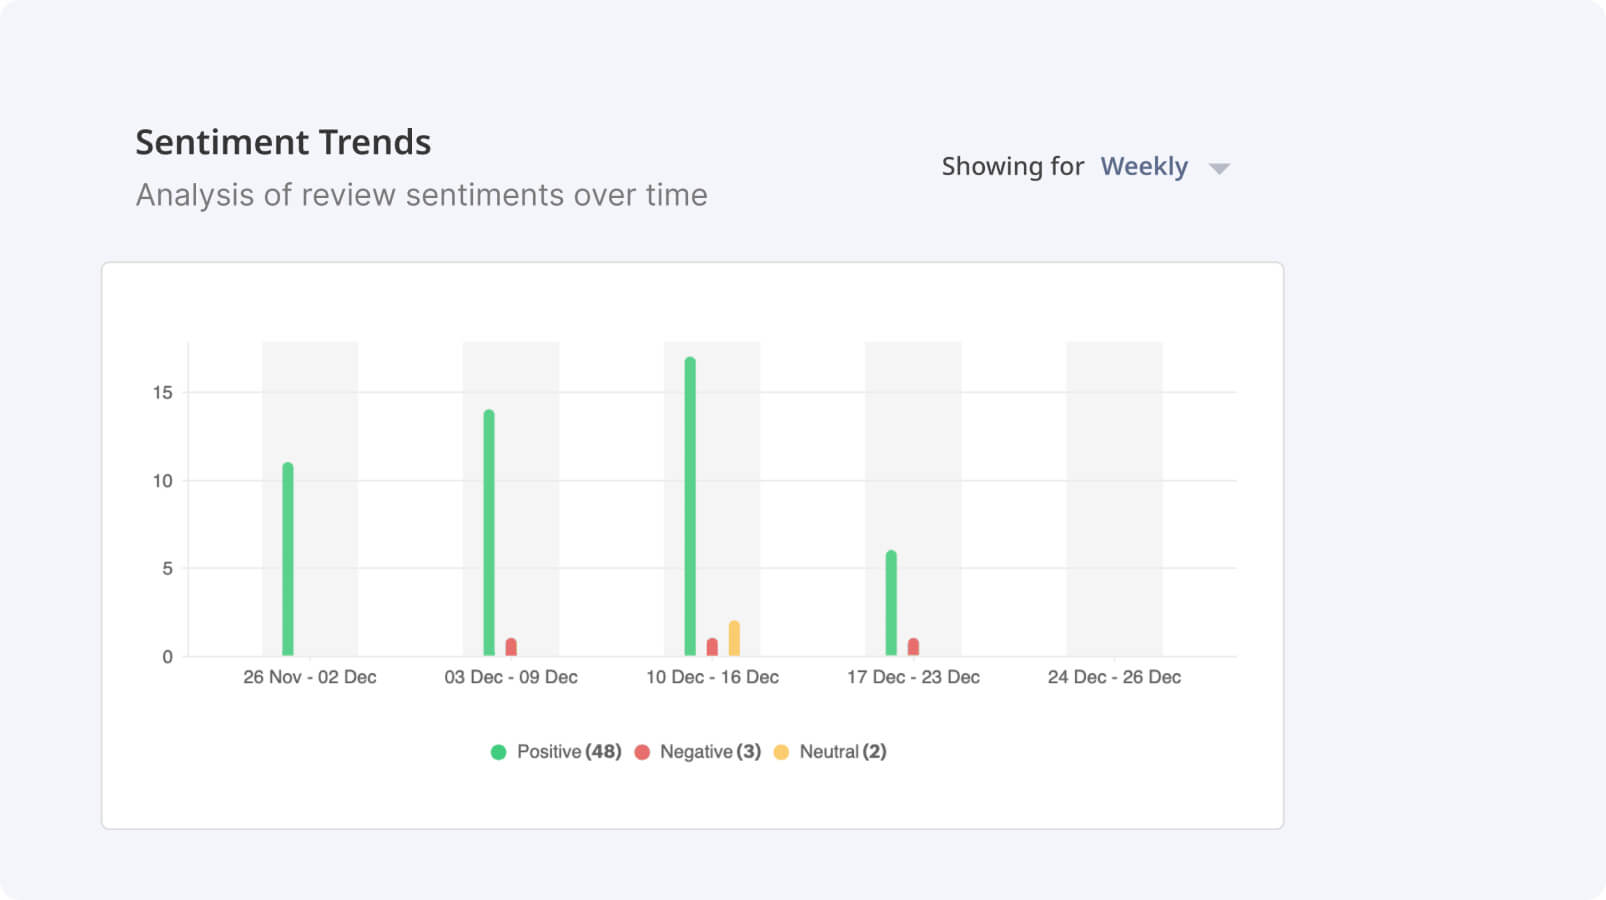
Task: Click the 17 Dec - 23 Dec negative bar
Action: click(x=913, y=647)
